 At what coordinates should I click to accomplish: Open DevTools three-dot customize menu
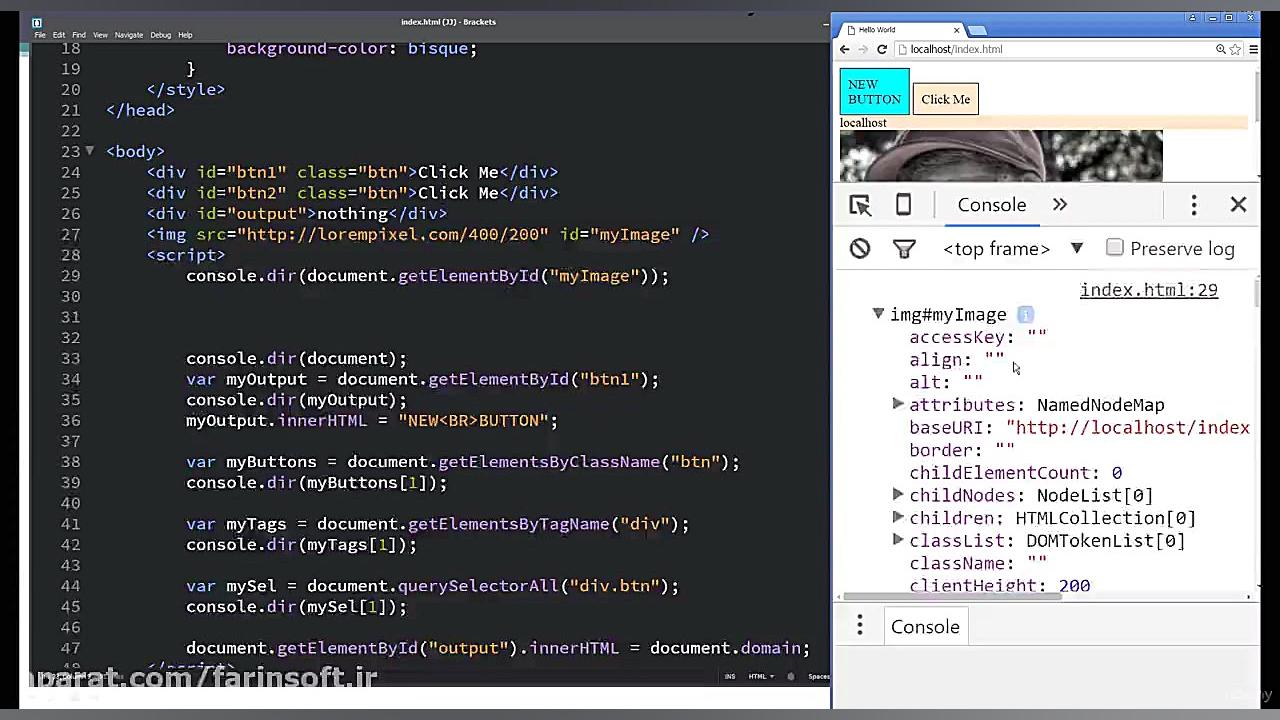pyautogui.click(x=1194, y=205)
